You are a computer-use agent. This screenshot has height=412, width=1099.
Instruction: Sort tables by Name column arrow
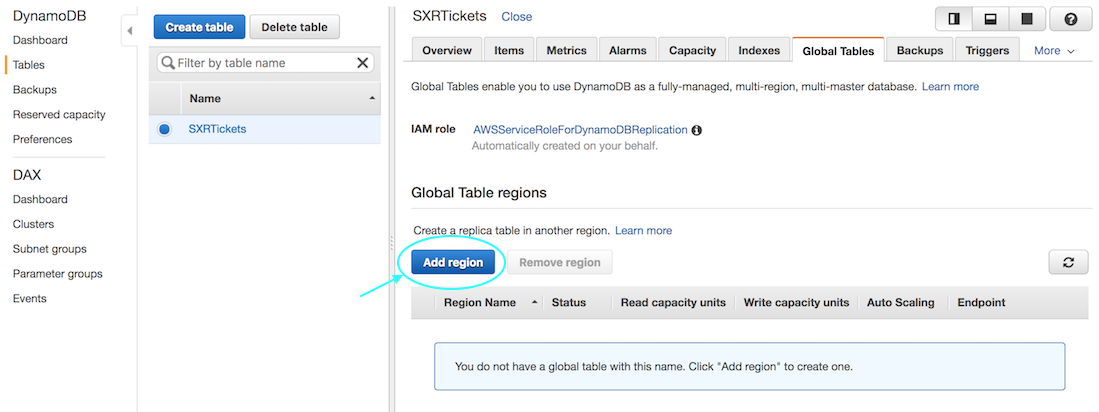pos(372,98)
